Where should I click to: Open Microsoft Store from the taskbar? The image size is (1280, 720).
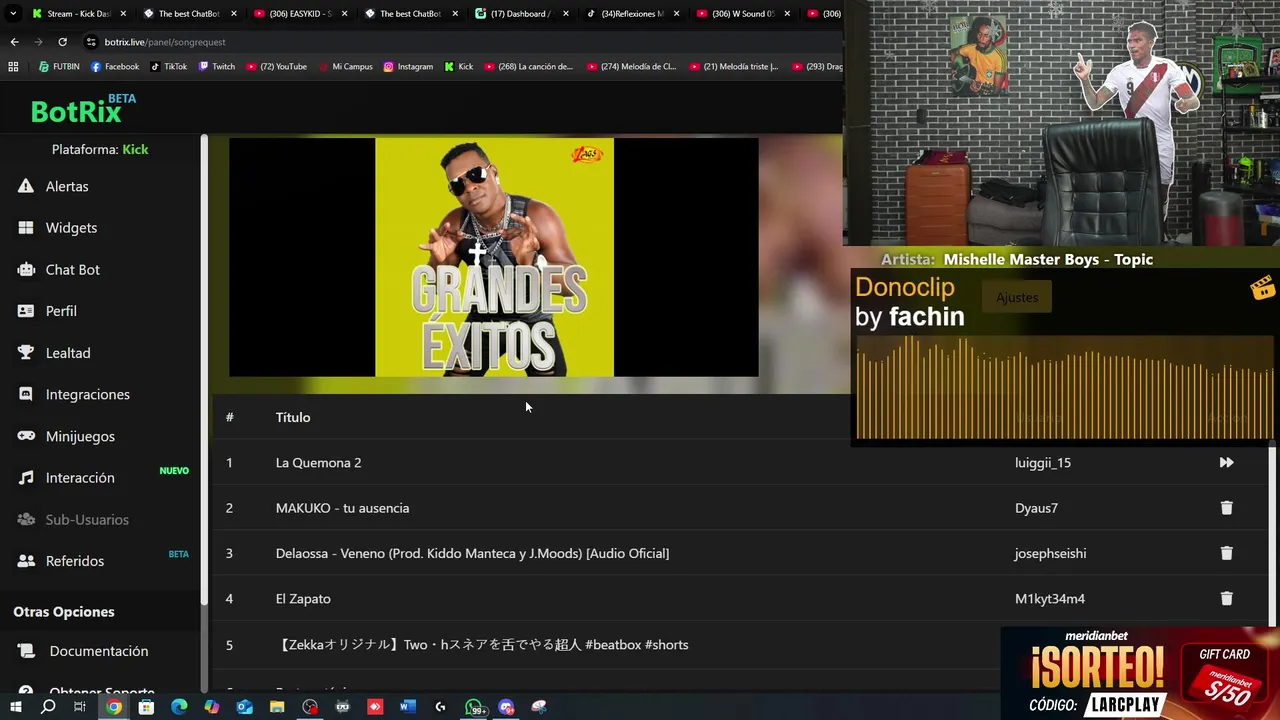(146, 707)
